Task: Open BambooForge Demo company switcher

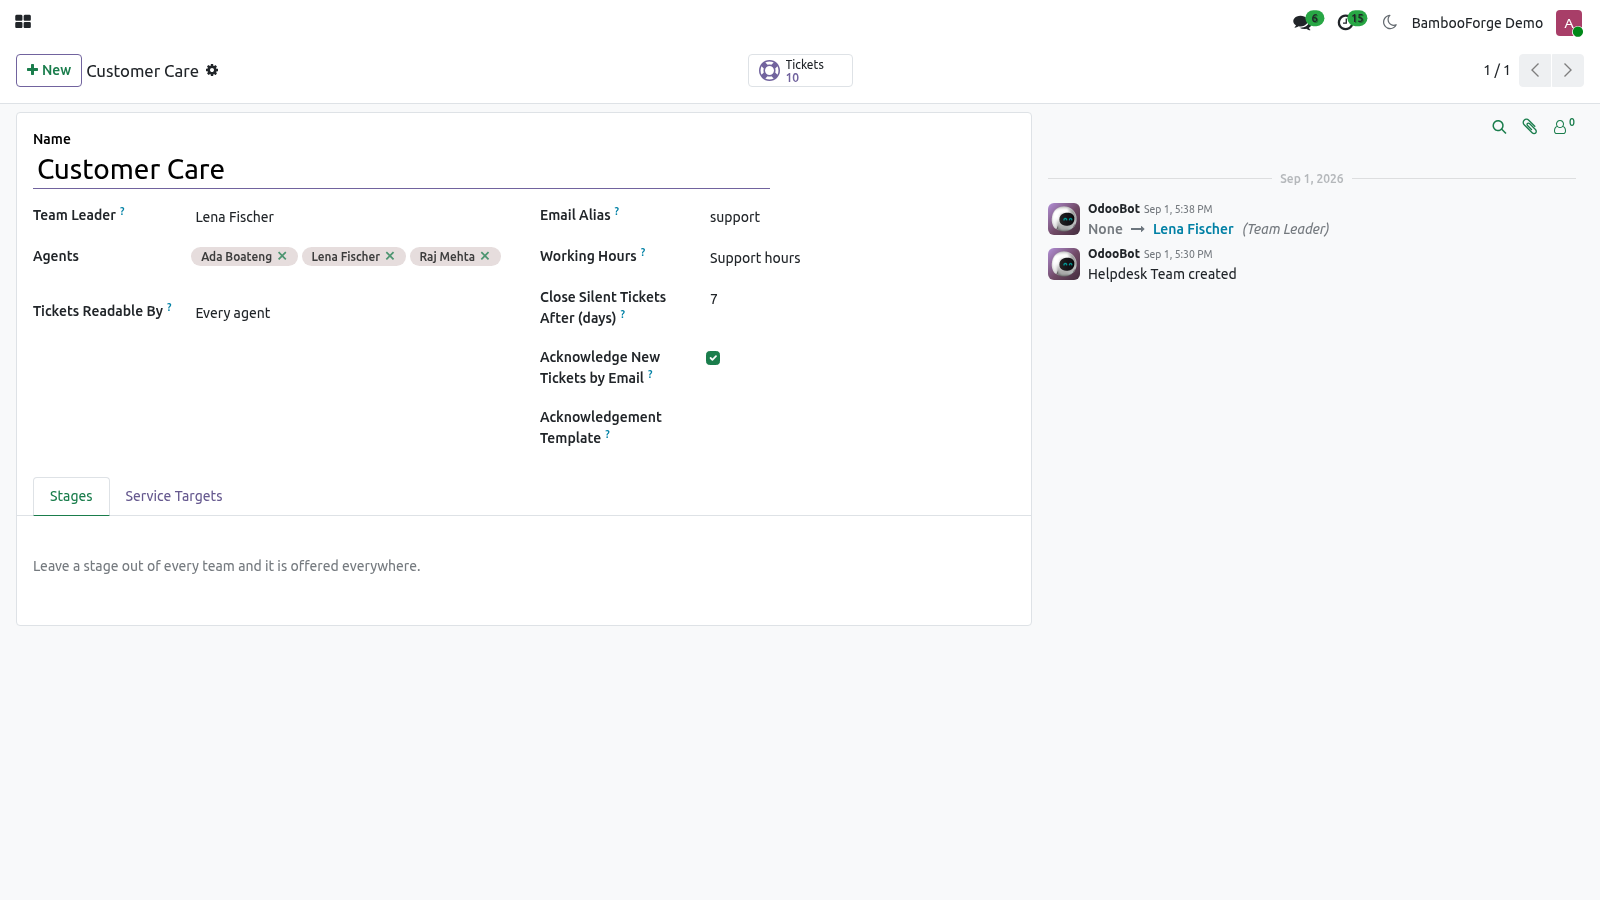Action: click(x=1477, y=23)
